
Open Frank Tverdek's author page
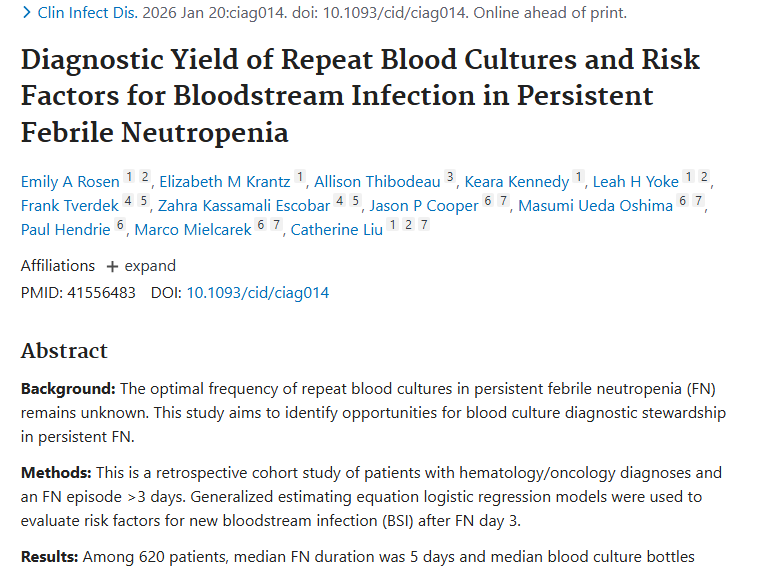pos(69,206)
